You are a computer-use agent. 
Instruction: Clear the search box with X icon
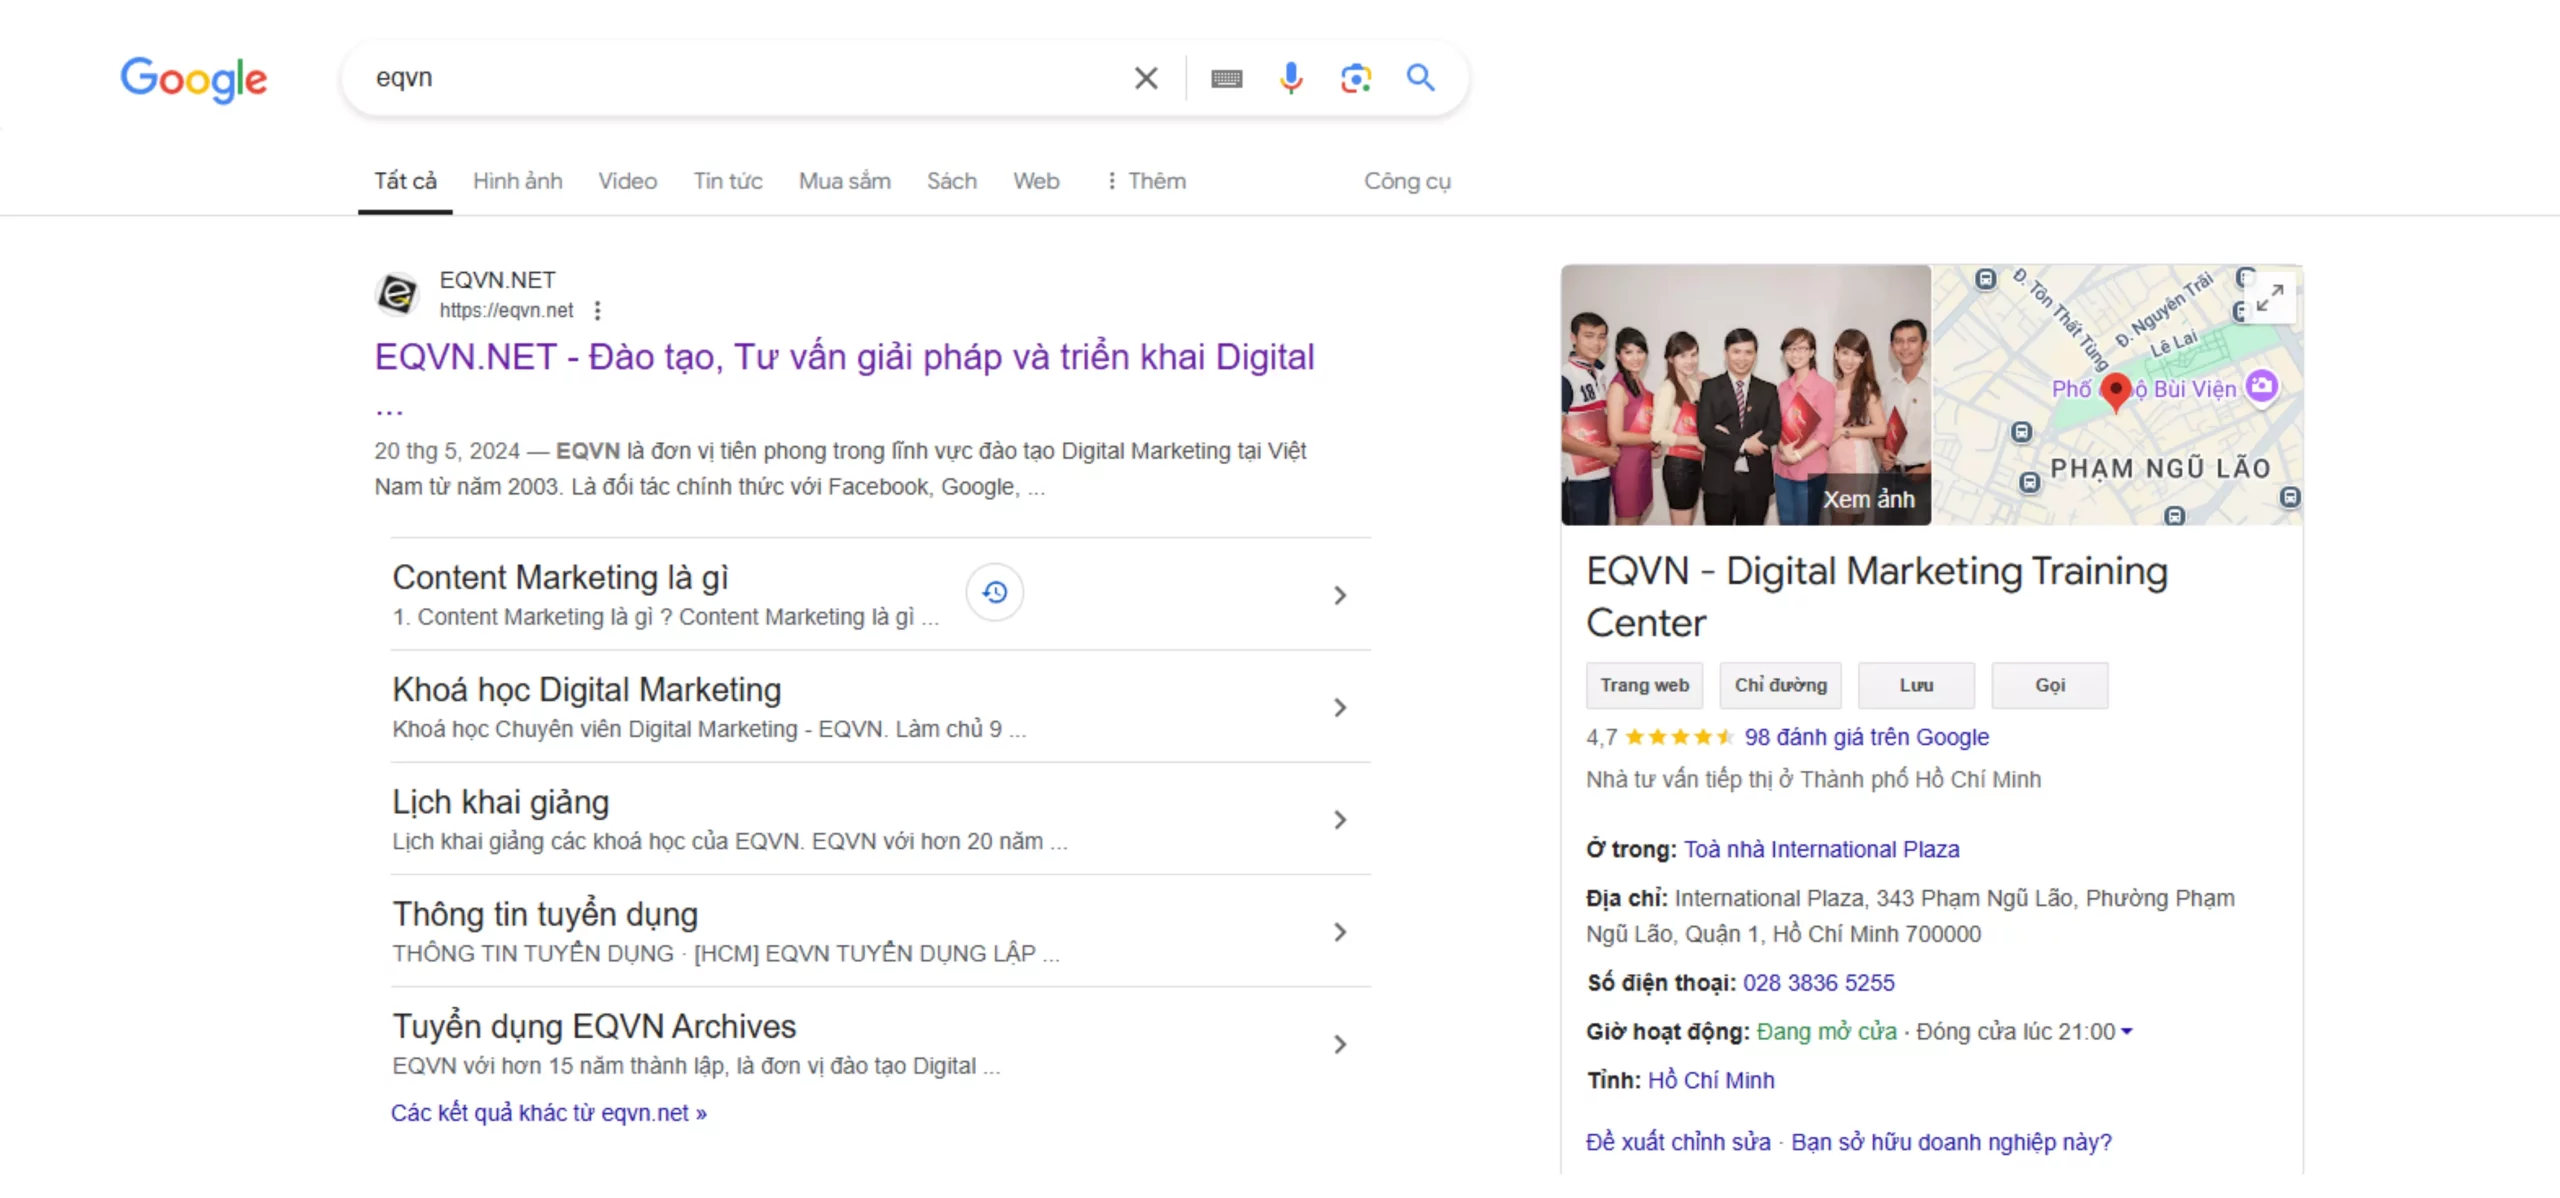pyautogui.click(x=1146, y=78)
